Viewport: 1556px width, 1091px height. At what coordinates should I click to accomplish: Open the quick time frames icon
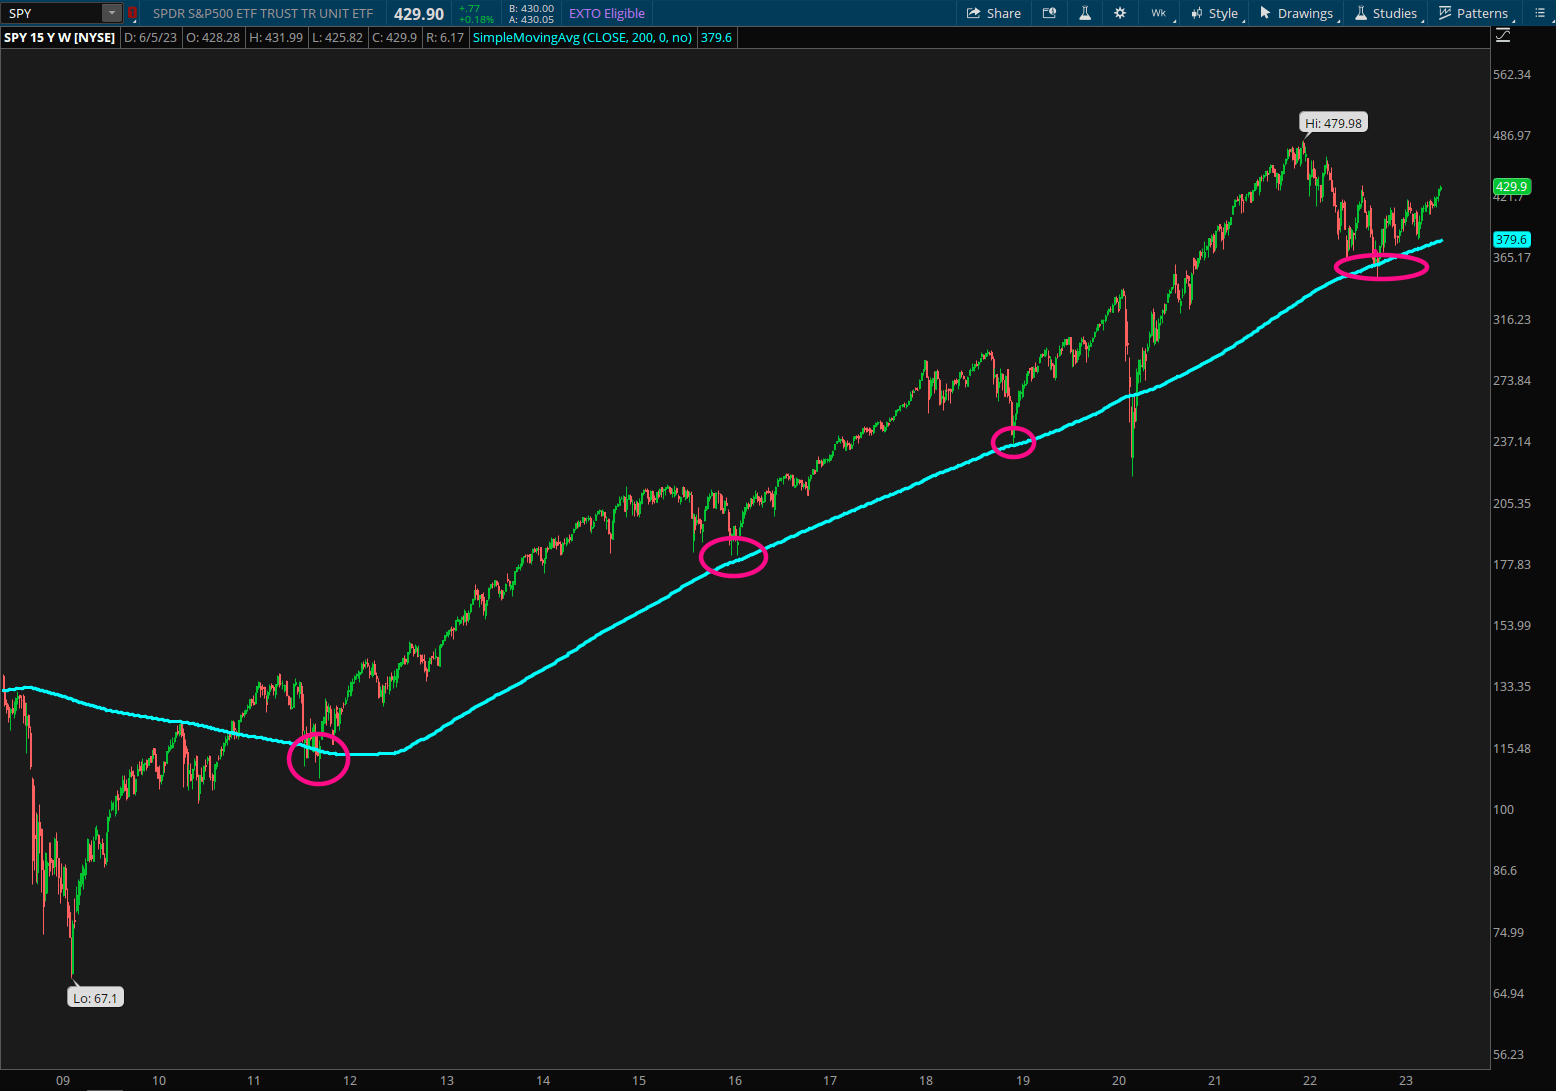[x=1049, y=13]
